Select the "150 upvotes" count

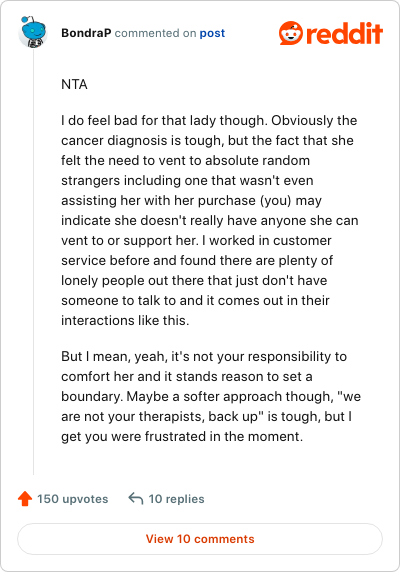tap(73, 499)
